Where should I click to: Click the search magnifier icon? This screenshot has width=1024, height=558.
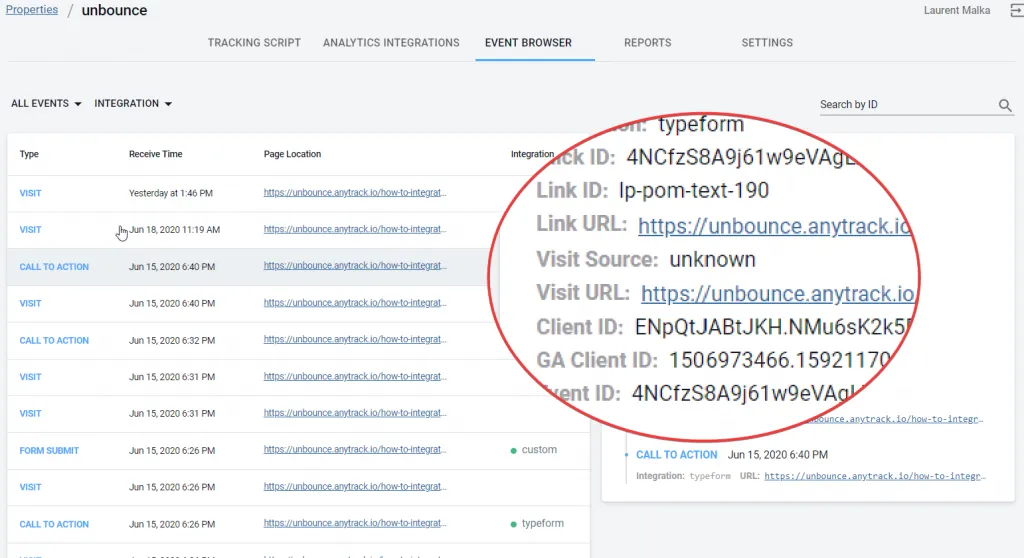coord(1004,105)
